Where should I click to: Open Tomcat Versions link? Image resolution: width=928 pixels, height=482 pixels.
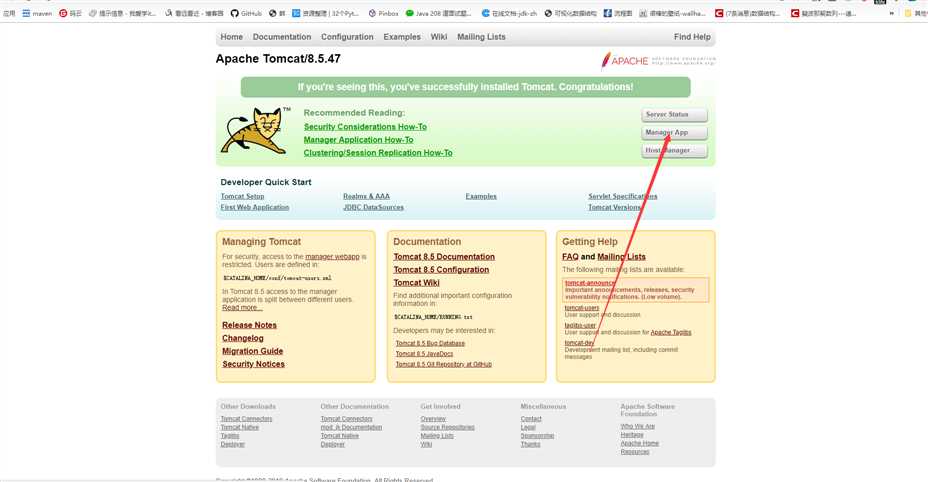(614, 207)
